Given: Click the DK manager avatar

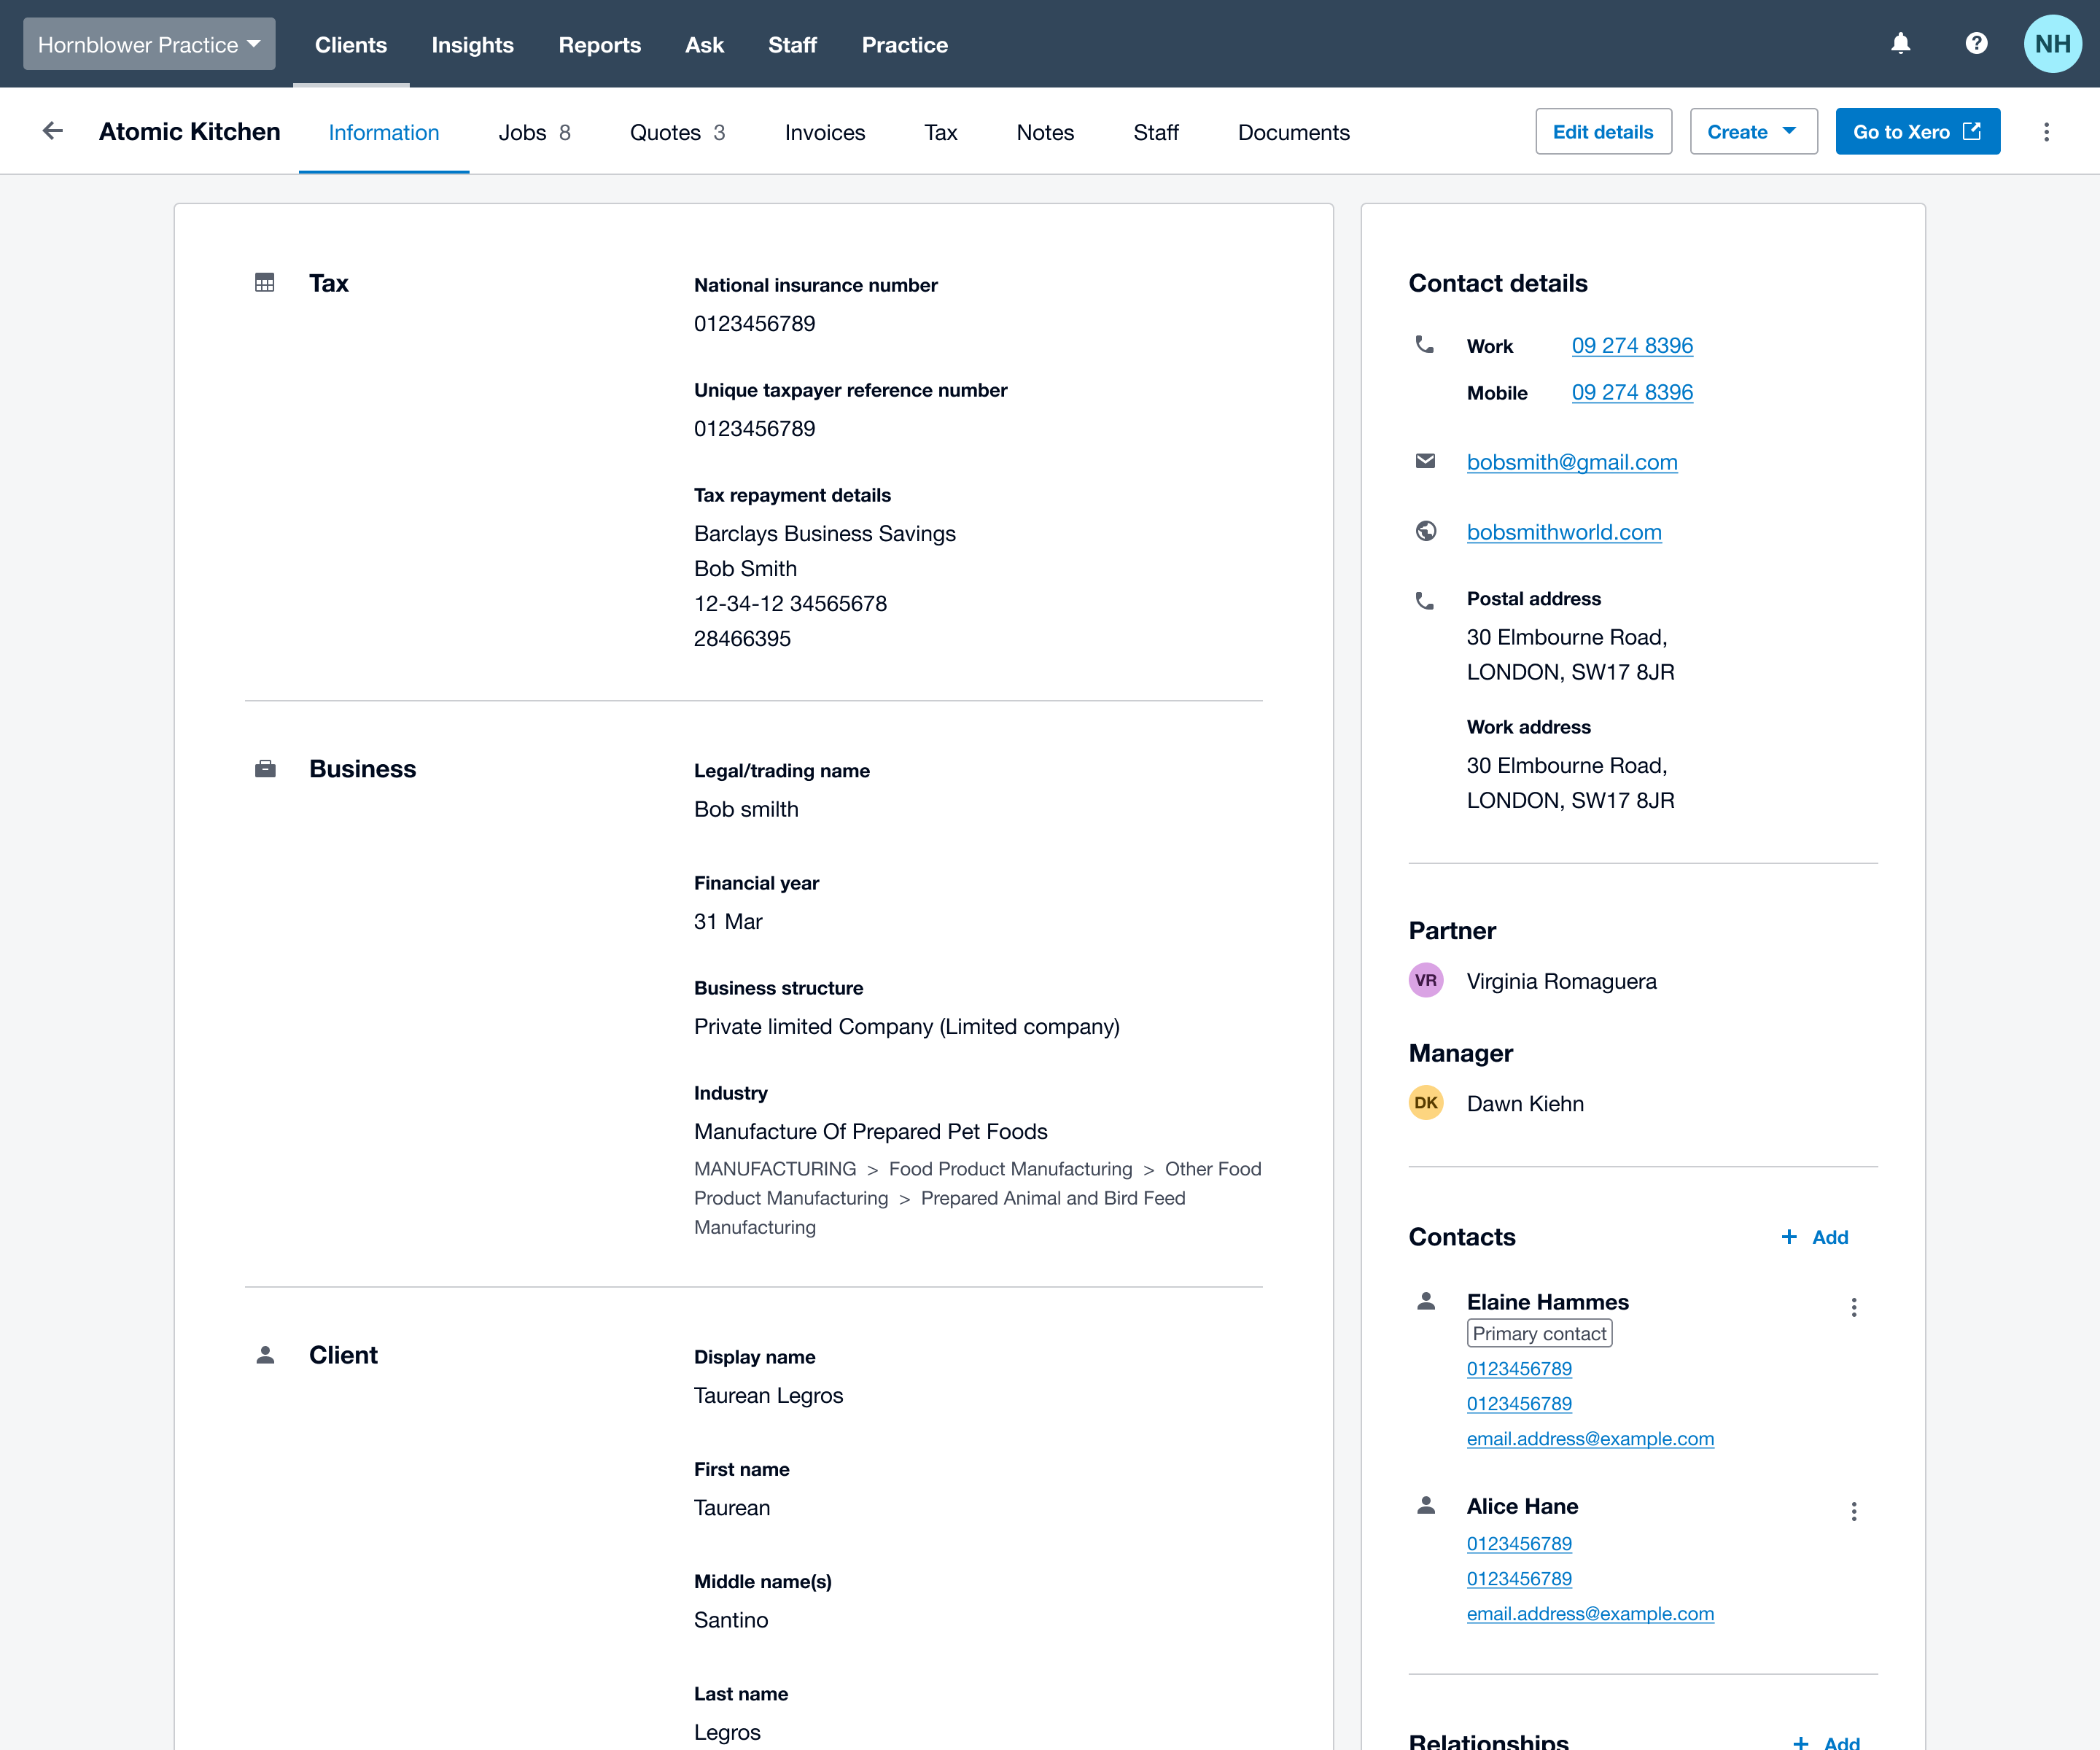Looking at the screenshot, I should coord(1425,1103).
